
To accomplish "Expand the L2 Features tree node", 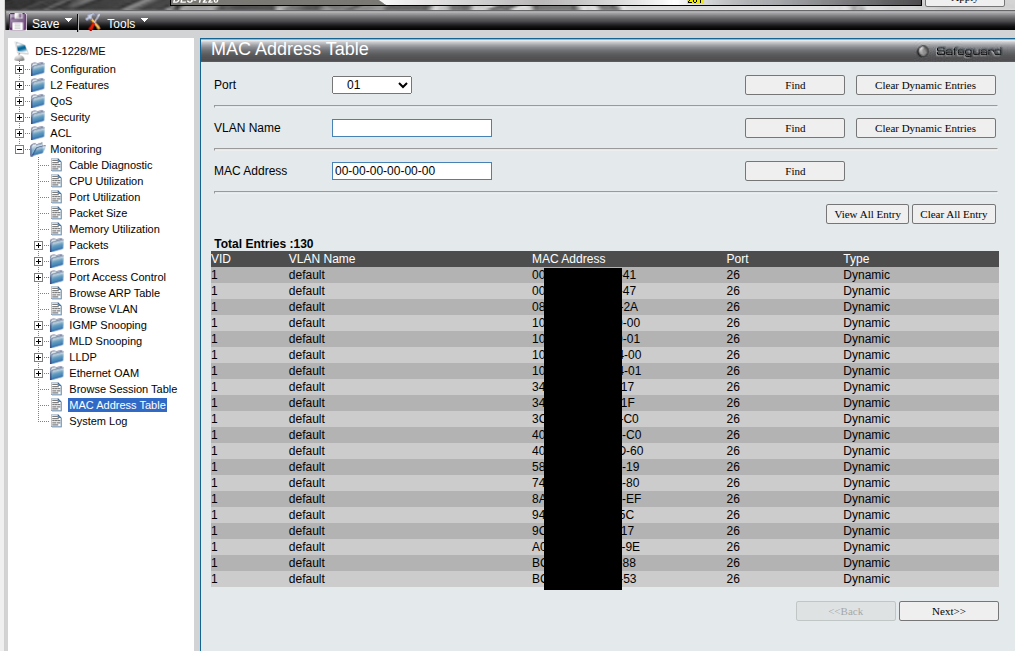I will click(19, 85).
